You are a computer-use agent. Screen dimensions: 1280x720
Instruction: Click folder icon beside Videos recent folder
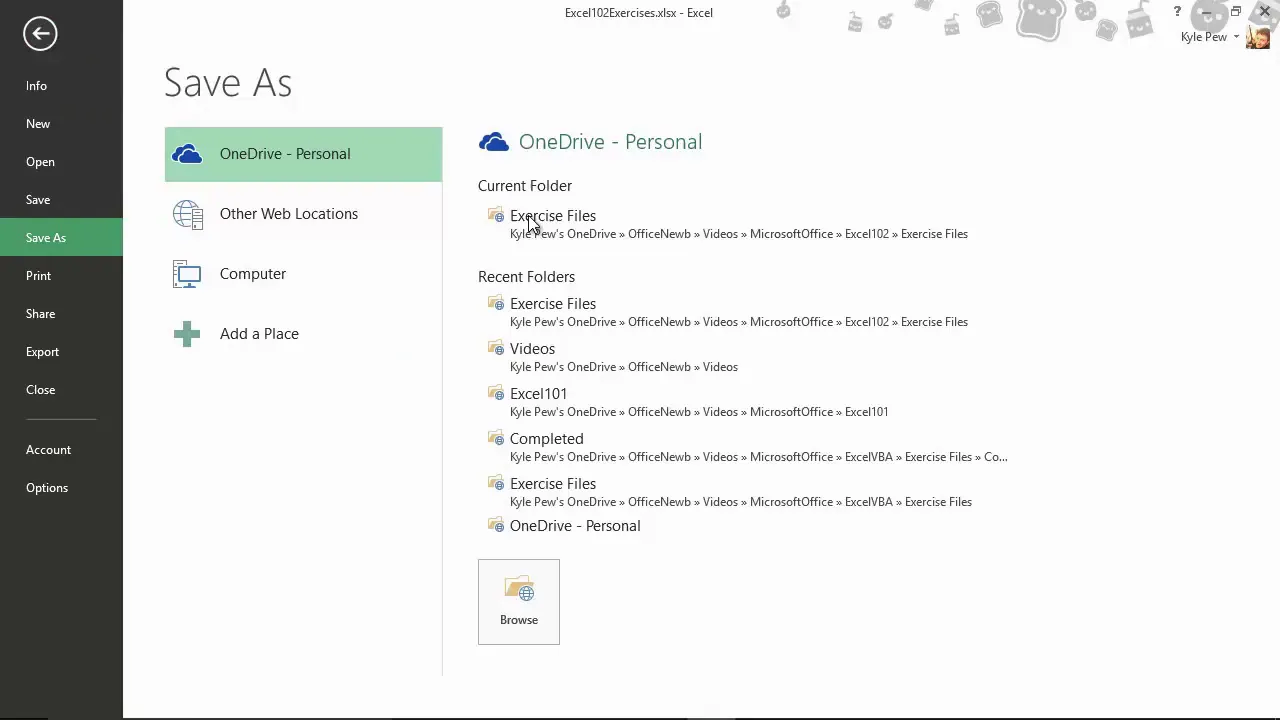(x=496, y=348)
